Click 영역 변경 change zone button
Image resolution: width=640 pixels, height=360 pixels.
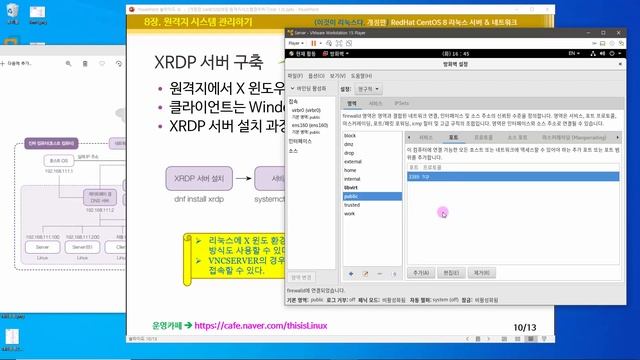coord(301,278)
